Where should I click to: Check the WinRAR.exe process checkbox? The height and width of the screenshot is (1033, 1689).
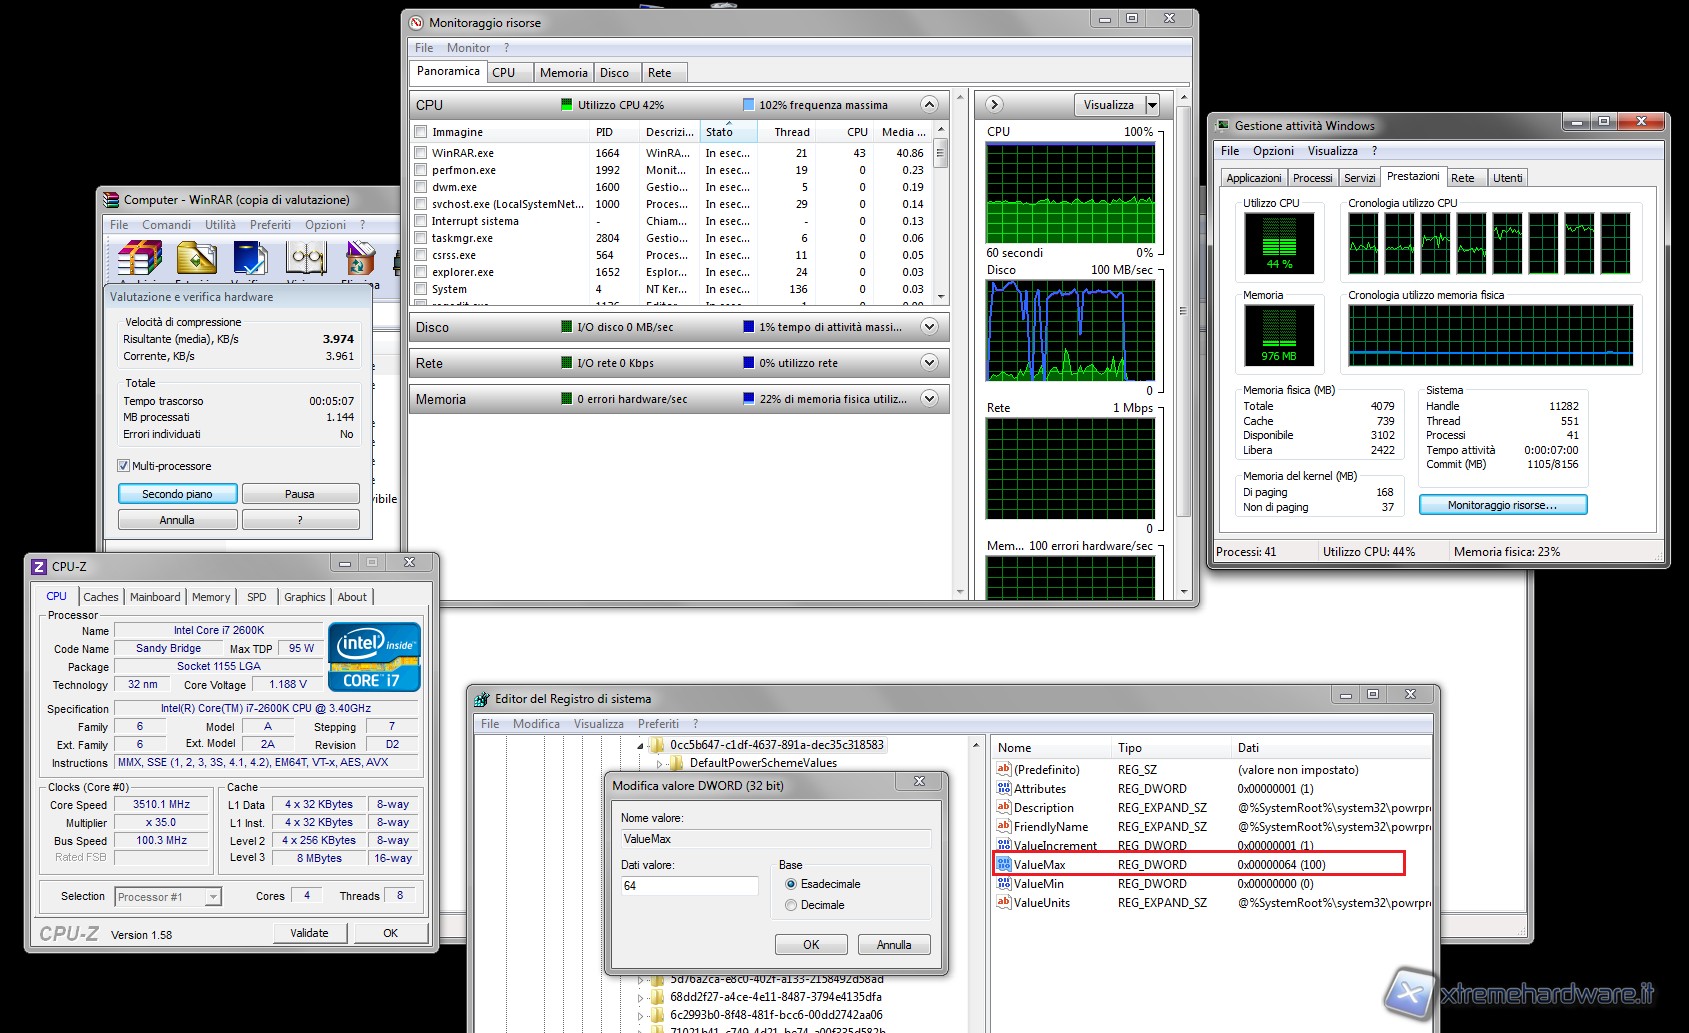click(x=421, y=153)
